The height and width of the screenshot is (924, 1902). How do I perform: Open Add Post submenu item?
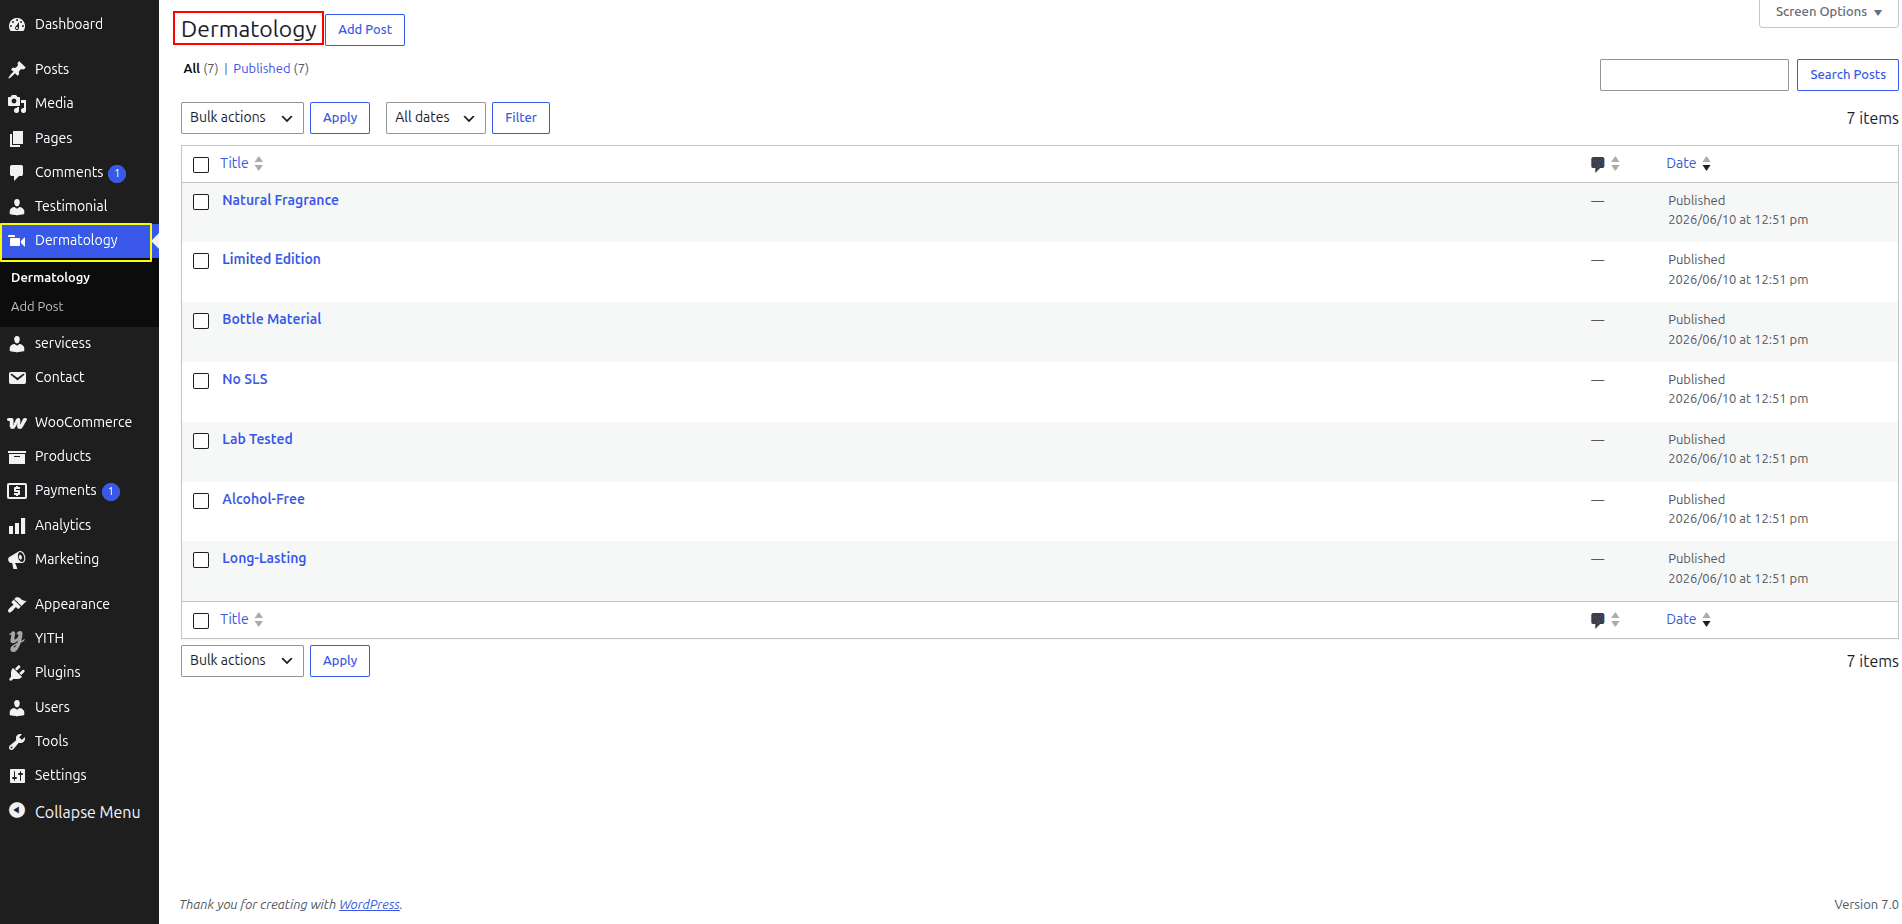click(37, 307)
